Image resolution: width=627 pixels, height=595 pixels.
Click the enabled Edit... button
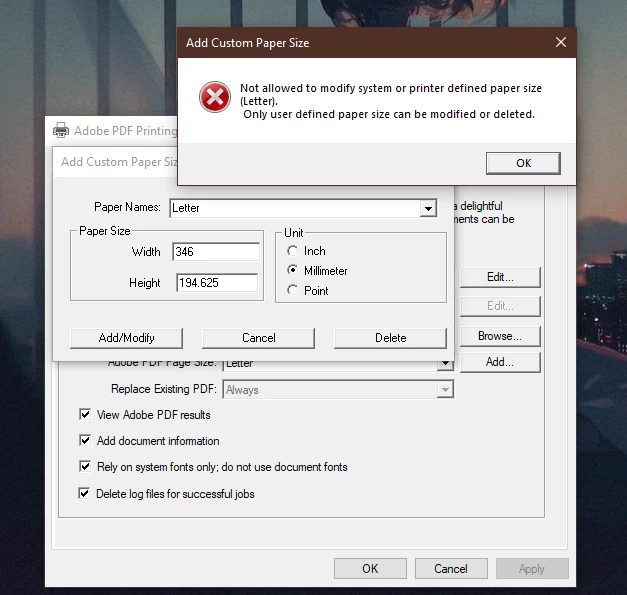click(500, 277)
